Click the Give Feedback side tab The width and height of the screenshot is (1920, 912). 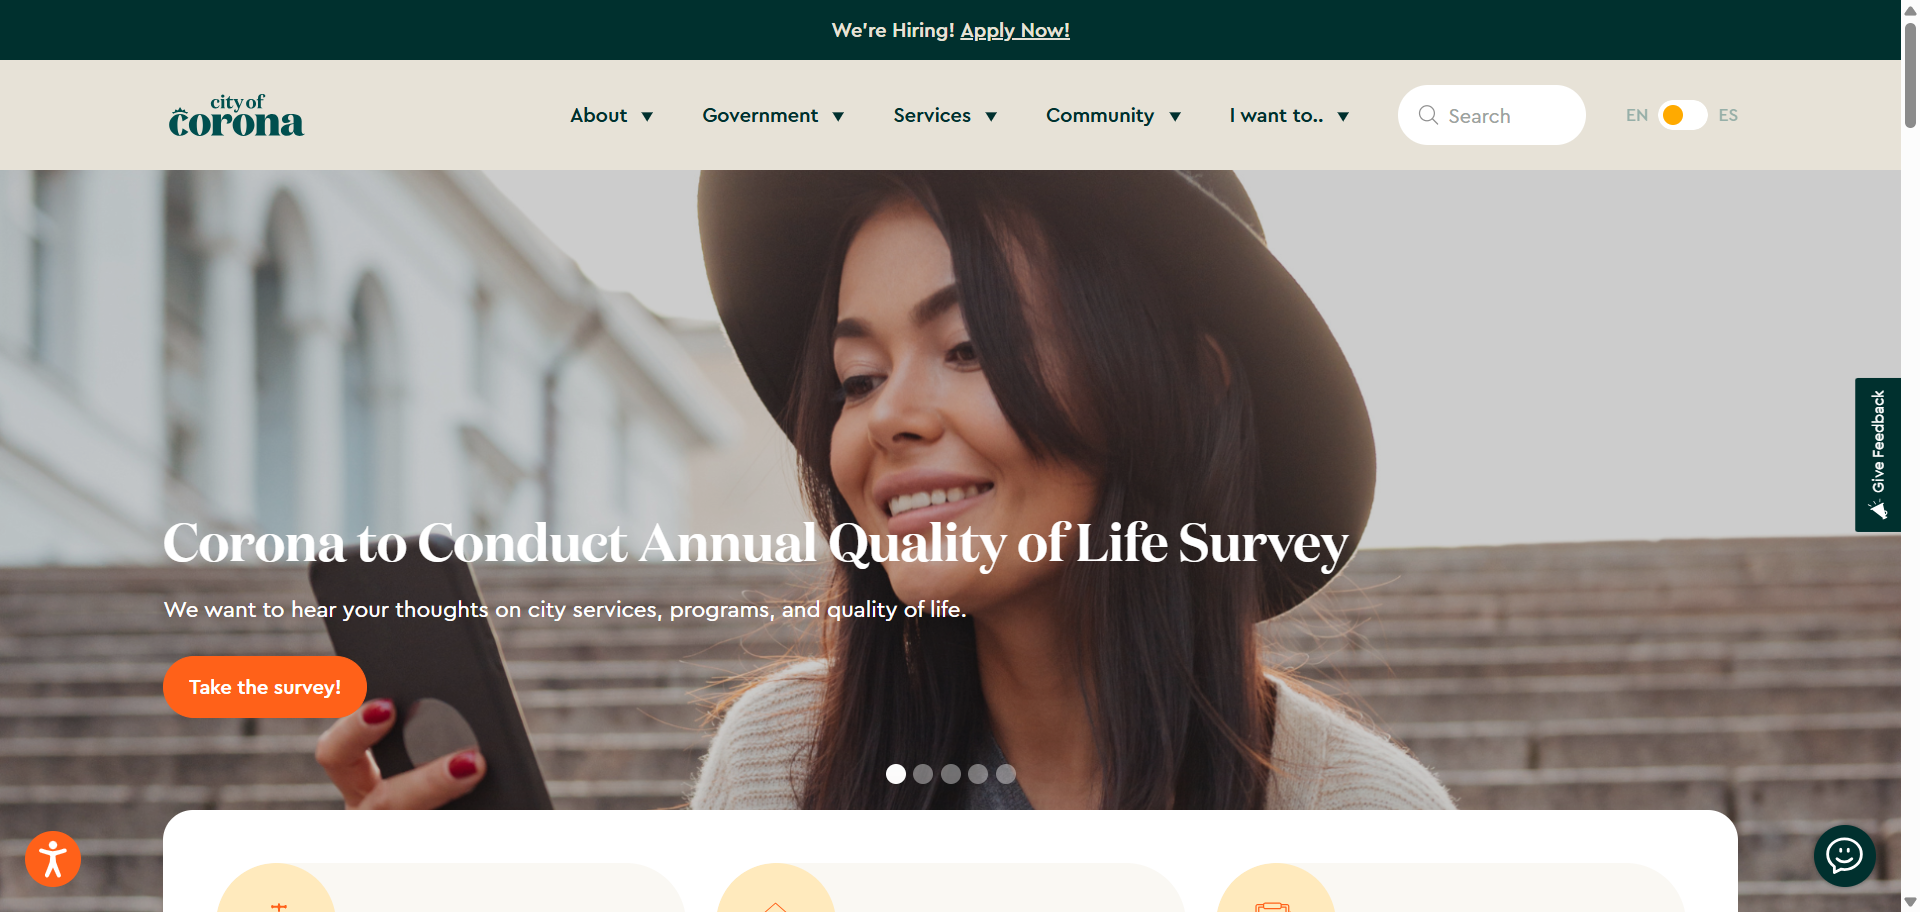pos(1878,455)
